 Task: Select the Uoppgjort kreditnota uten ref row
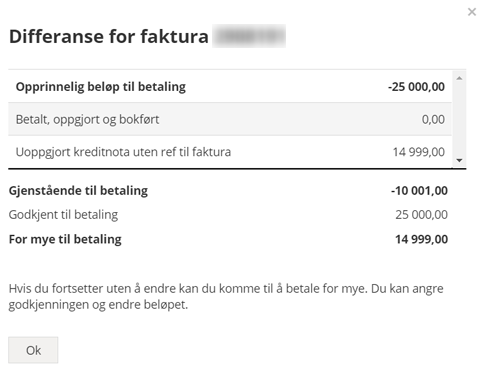point(230,152)
